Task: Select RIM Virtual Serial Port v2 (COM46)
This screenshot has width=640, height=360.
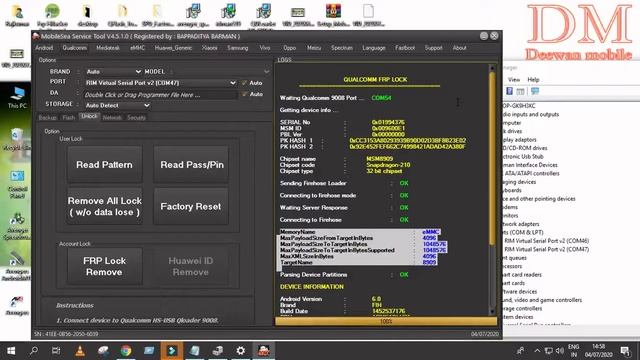Action: (x=547, y=241)
